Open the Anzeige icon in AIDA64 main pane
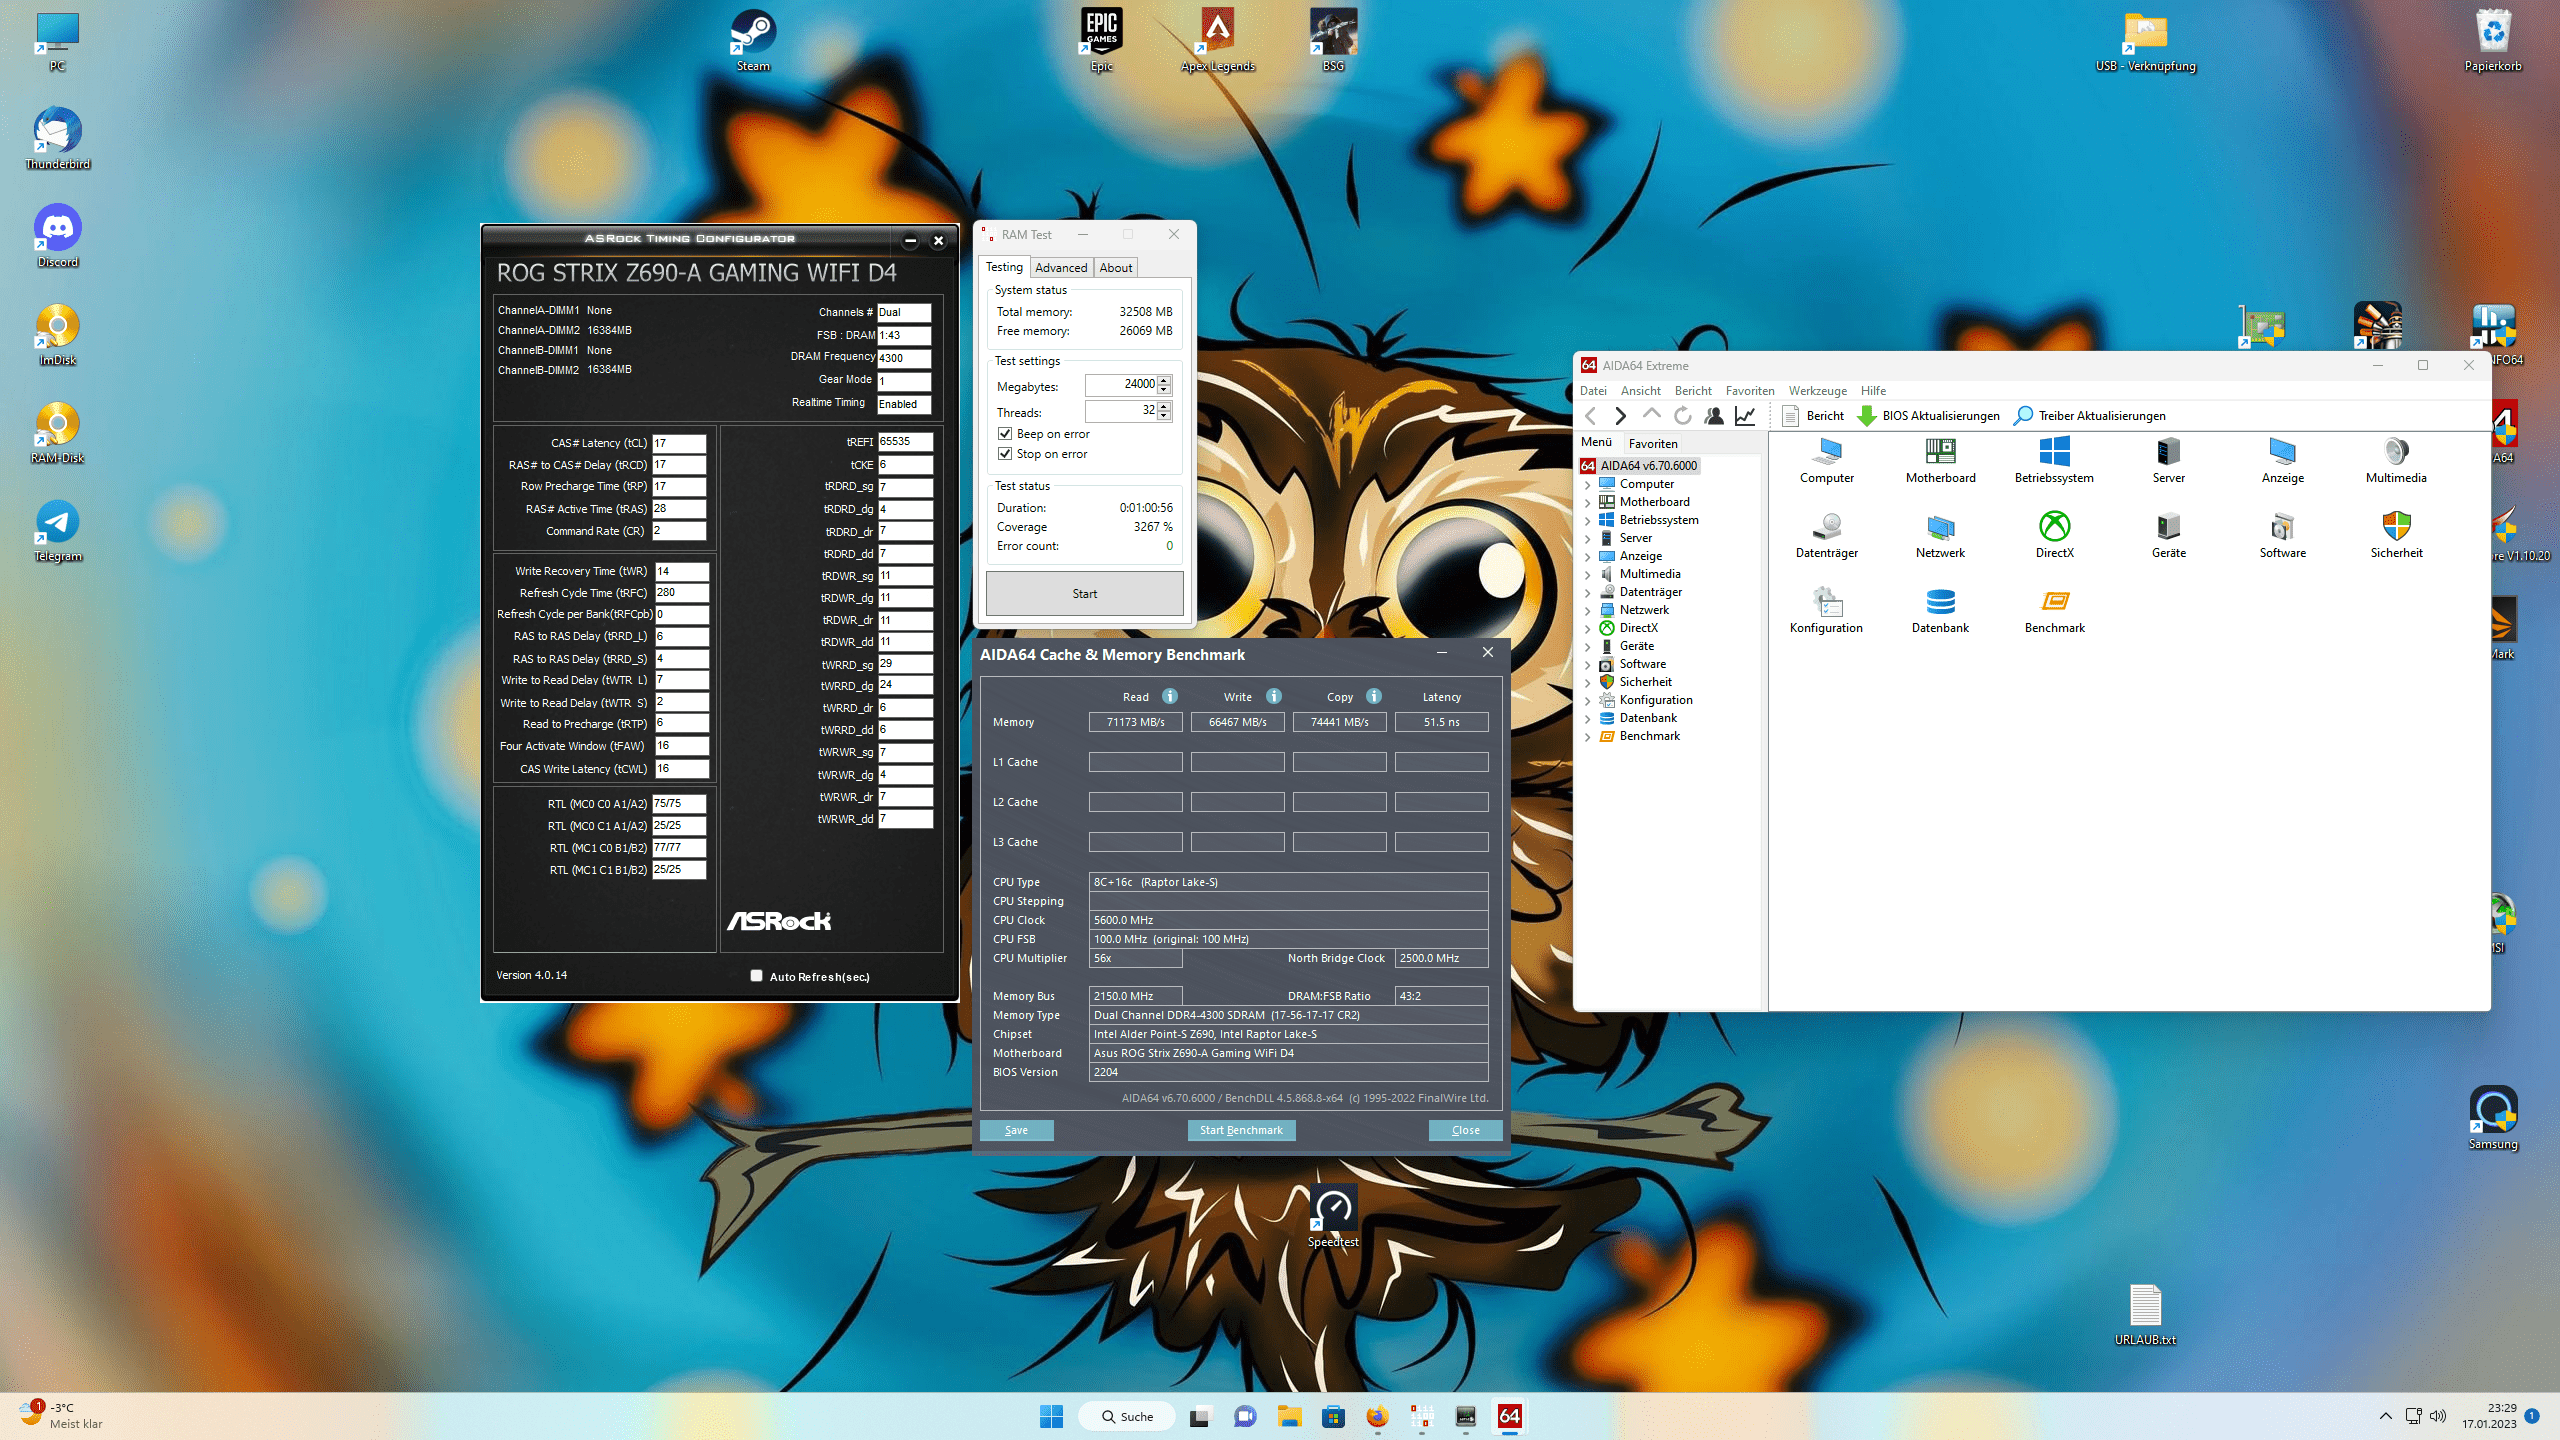The width and height of the screenshot is (2560, 1440). 2282,460
